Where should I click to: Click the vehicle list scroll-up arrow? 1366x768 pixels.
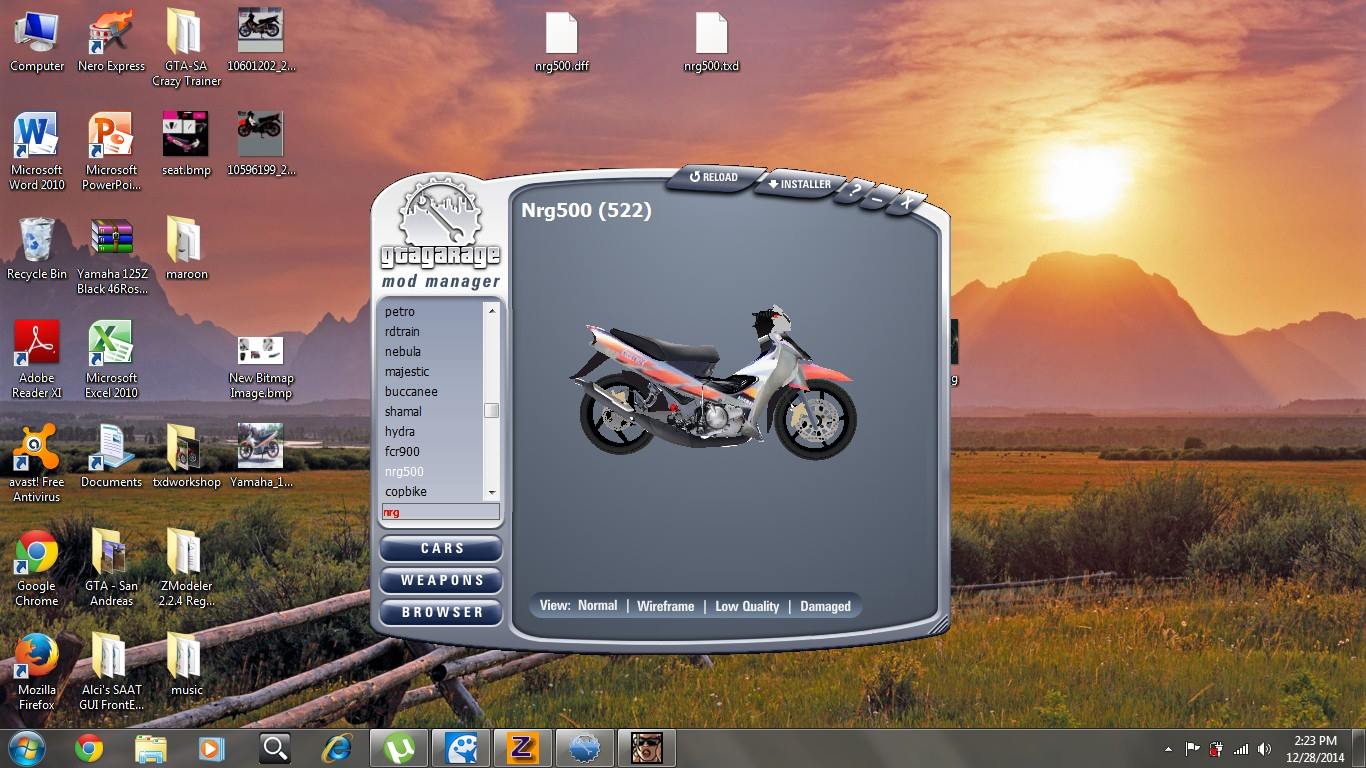pos(491,311)
